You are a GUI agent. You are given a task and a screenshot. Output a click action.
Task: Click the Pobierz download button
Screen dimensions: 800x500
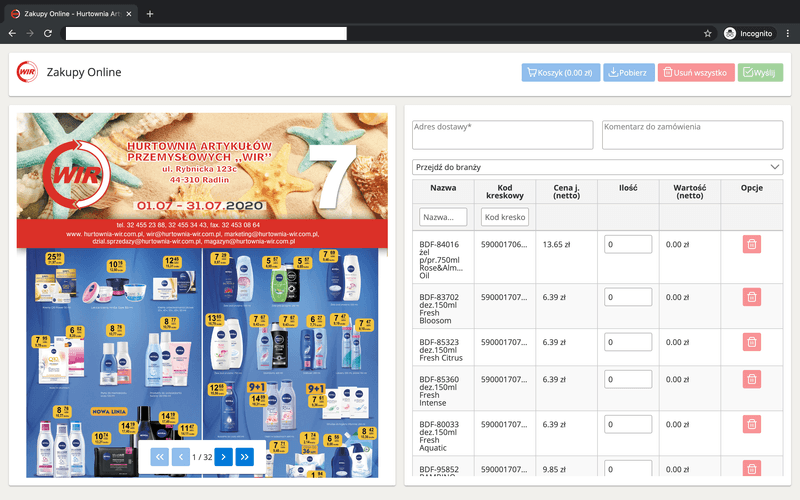pyautogui.click(x=629, y=72)
